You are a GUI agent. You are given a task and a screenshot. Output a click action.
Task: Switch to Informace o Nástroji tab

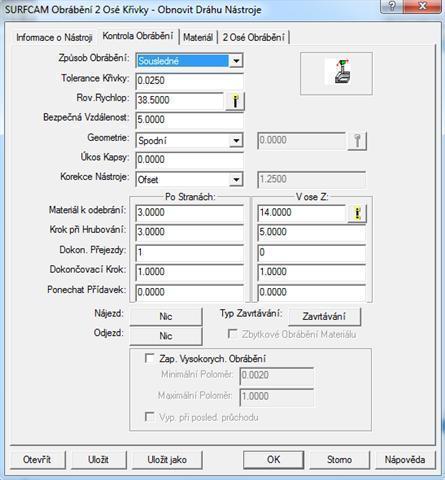pyautogui.click(x=54, y=37)
